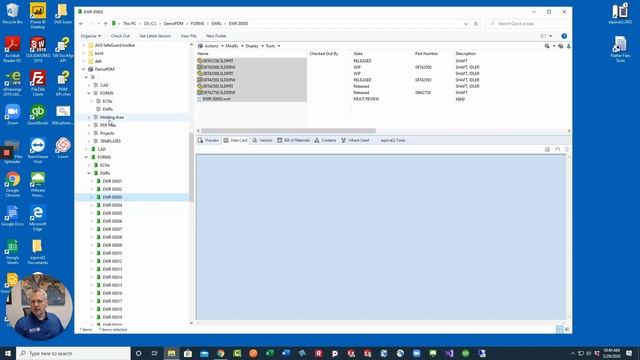Go back using the Explorer back arrow

coord(81,24)
